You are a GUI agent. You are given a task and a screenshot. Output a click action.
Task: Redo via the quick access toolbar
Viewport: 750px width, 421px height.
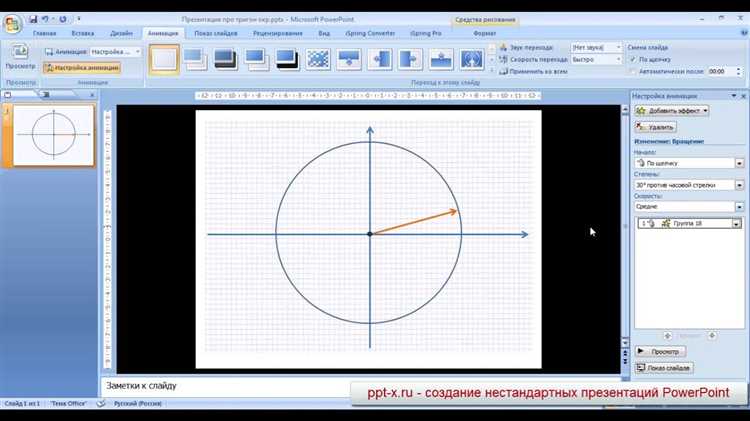pyautogui.click(x=63, y=20)
